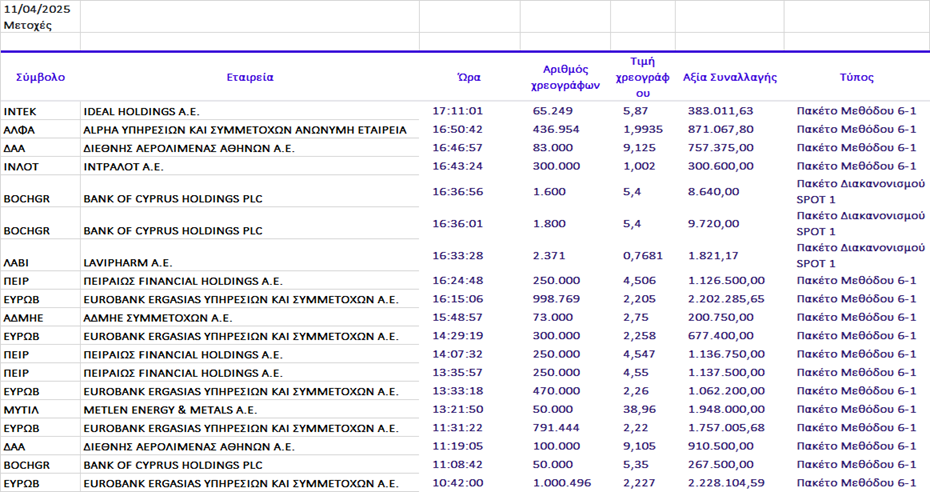Select the INTEK symbol cell
Viewport: 930px width, 492px height.
[20, 111]
